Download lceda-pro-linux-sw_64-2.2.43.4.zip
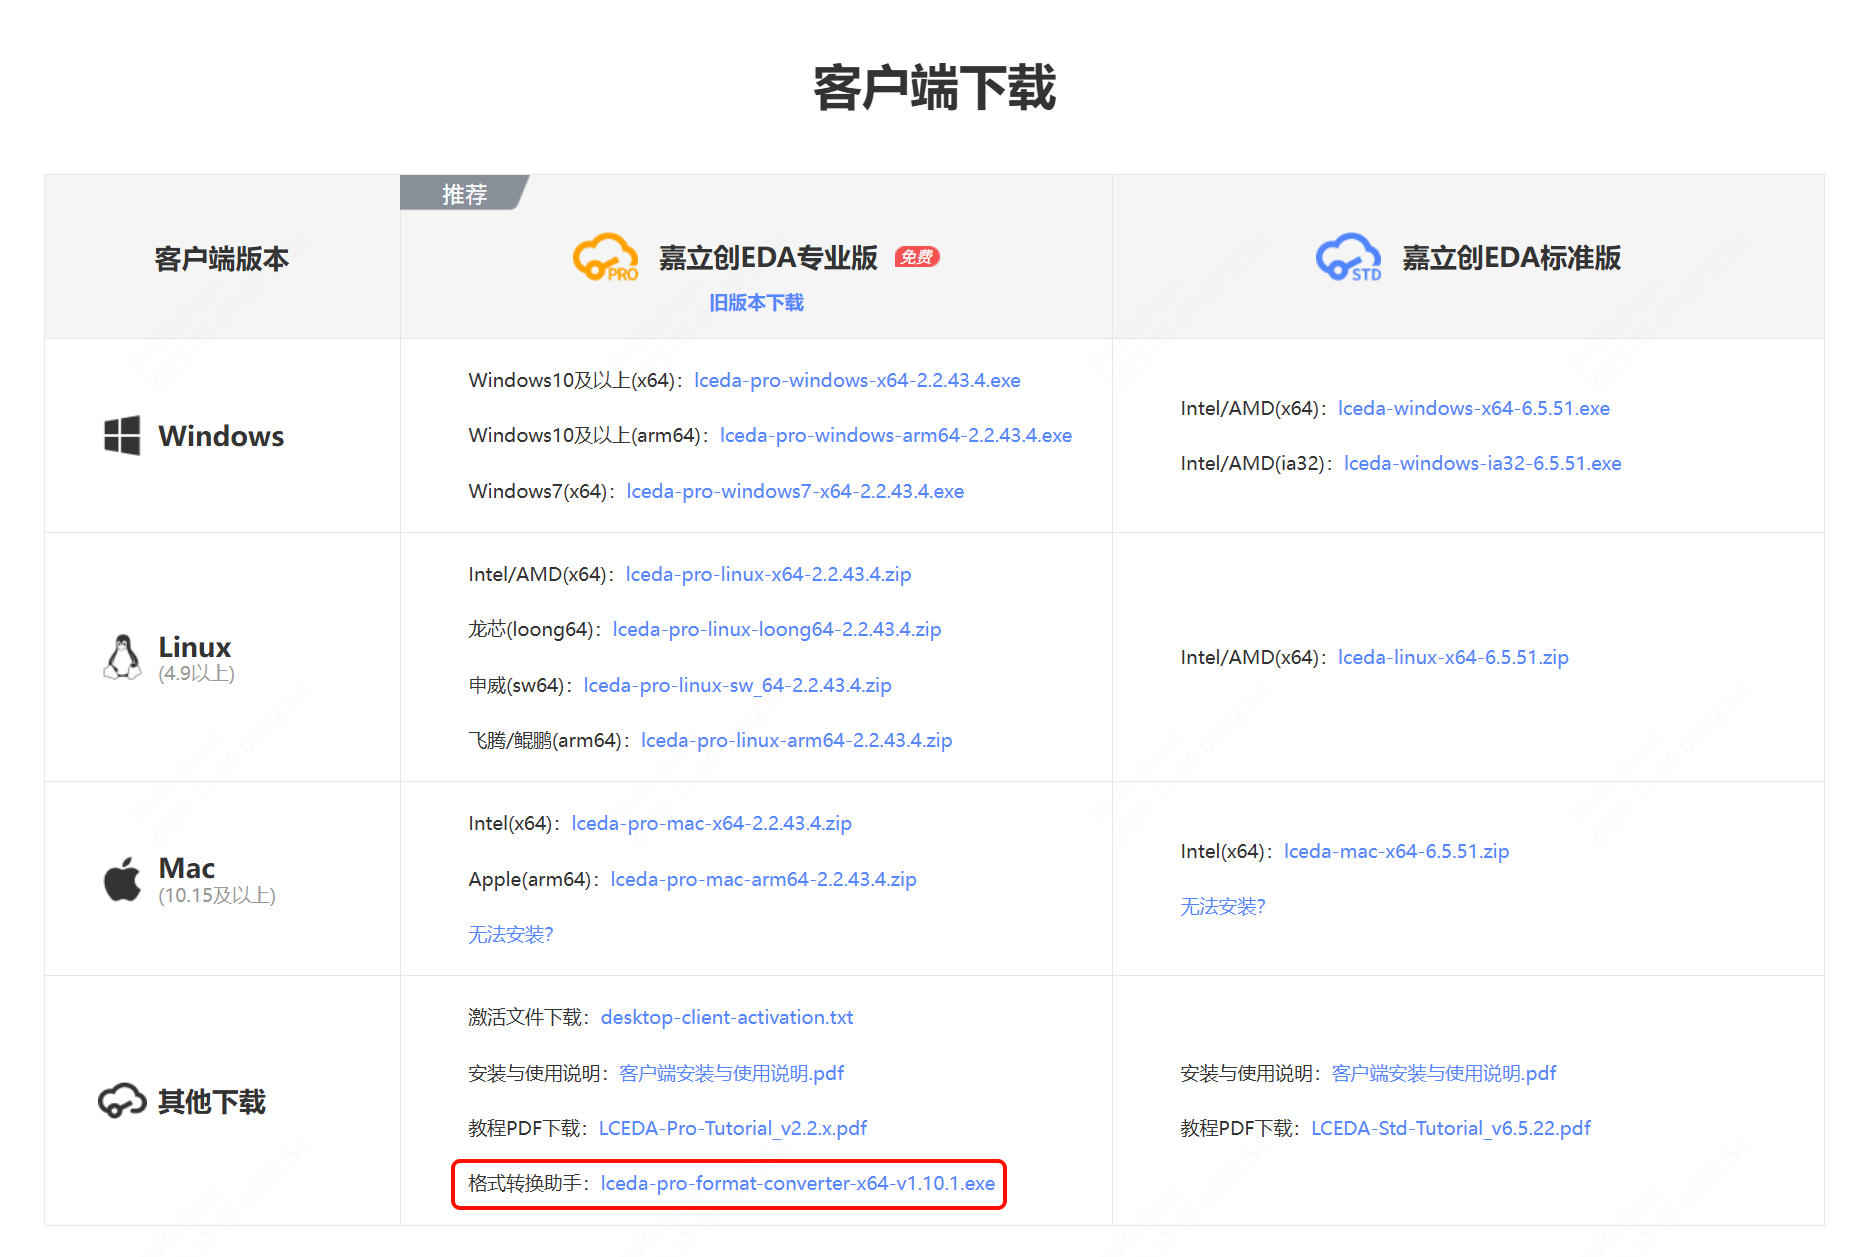The height and width of the screenshot is (1257, 1873). click(737, 685)
